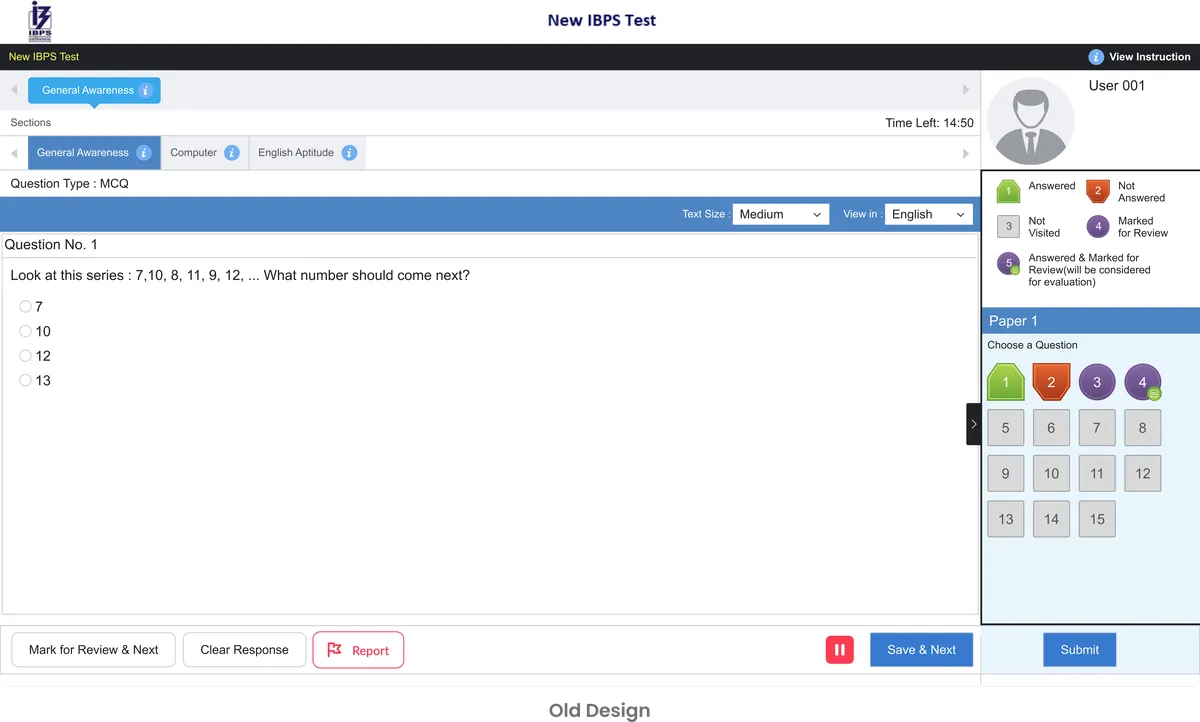Click the Clear Response button
Screen dimensions: 1200x722
pyautogui.click(x=245, y=650)
